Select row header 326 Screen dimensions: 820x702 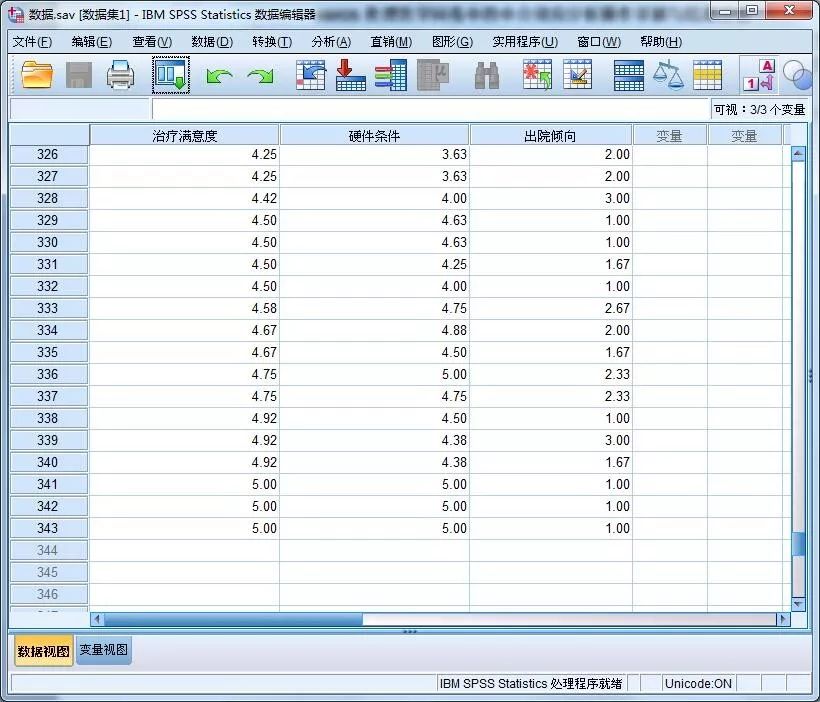(48, 154)
